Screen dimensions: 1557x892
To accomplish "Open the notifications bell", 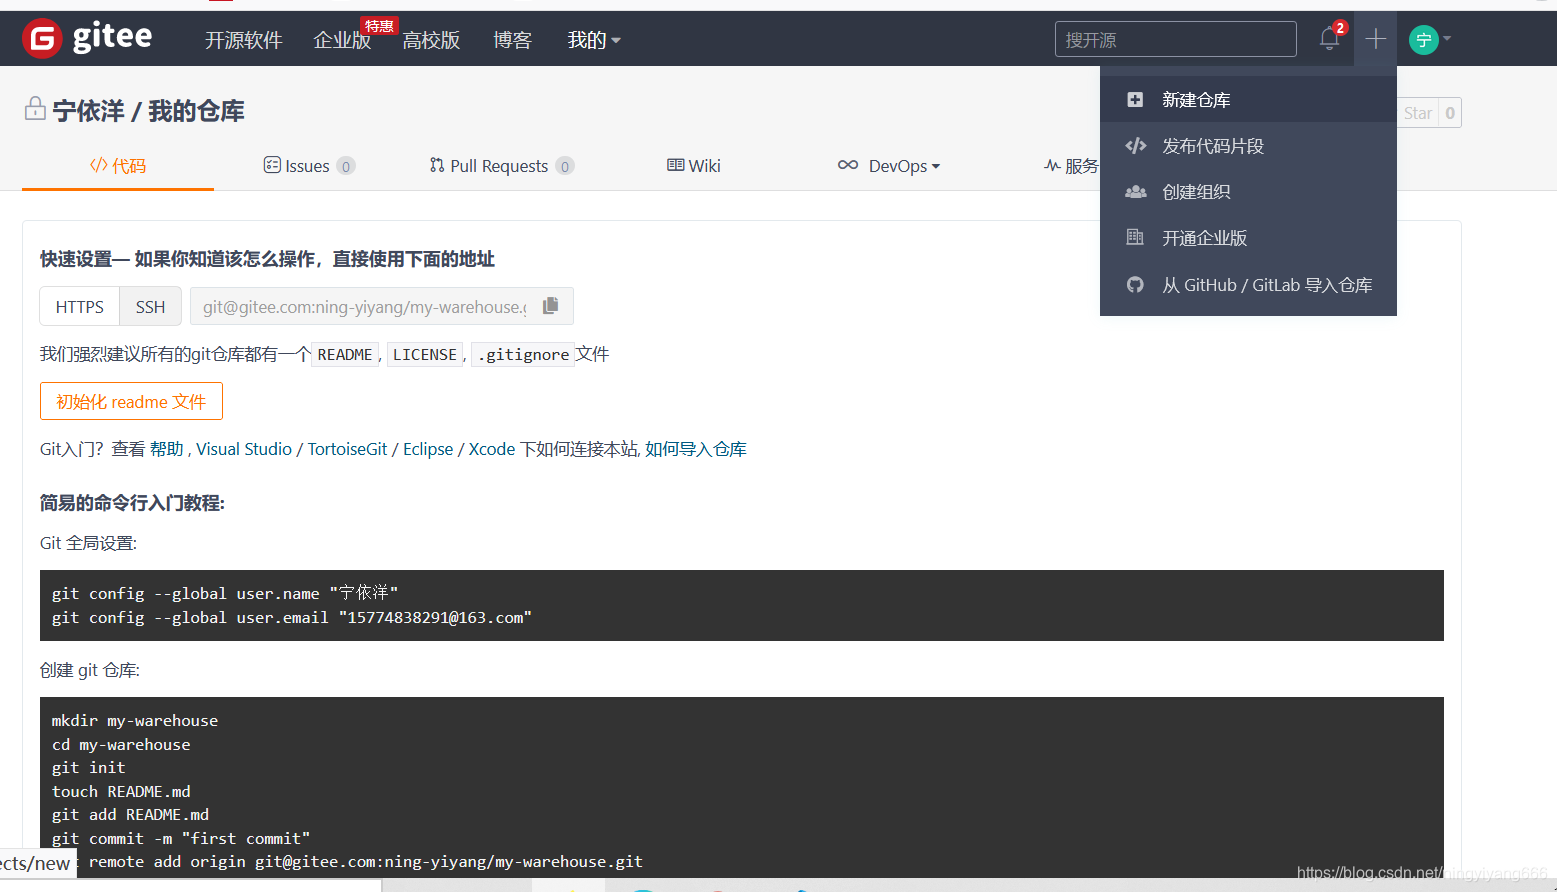I will (x=1329, y=39).
